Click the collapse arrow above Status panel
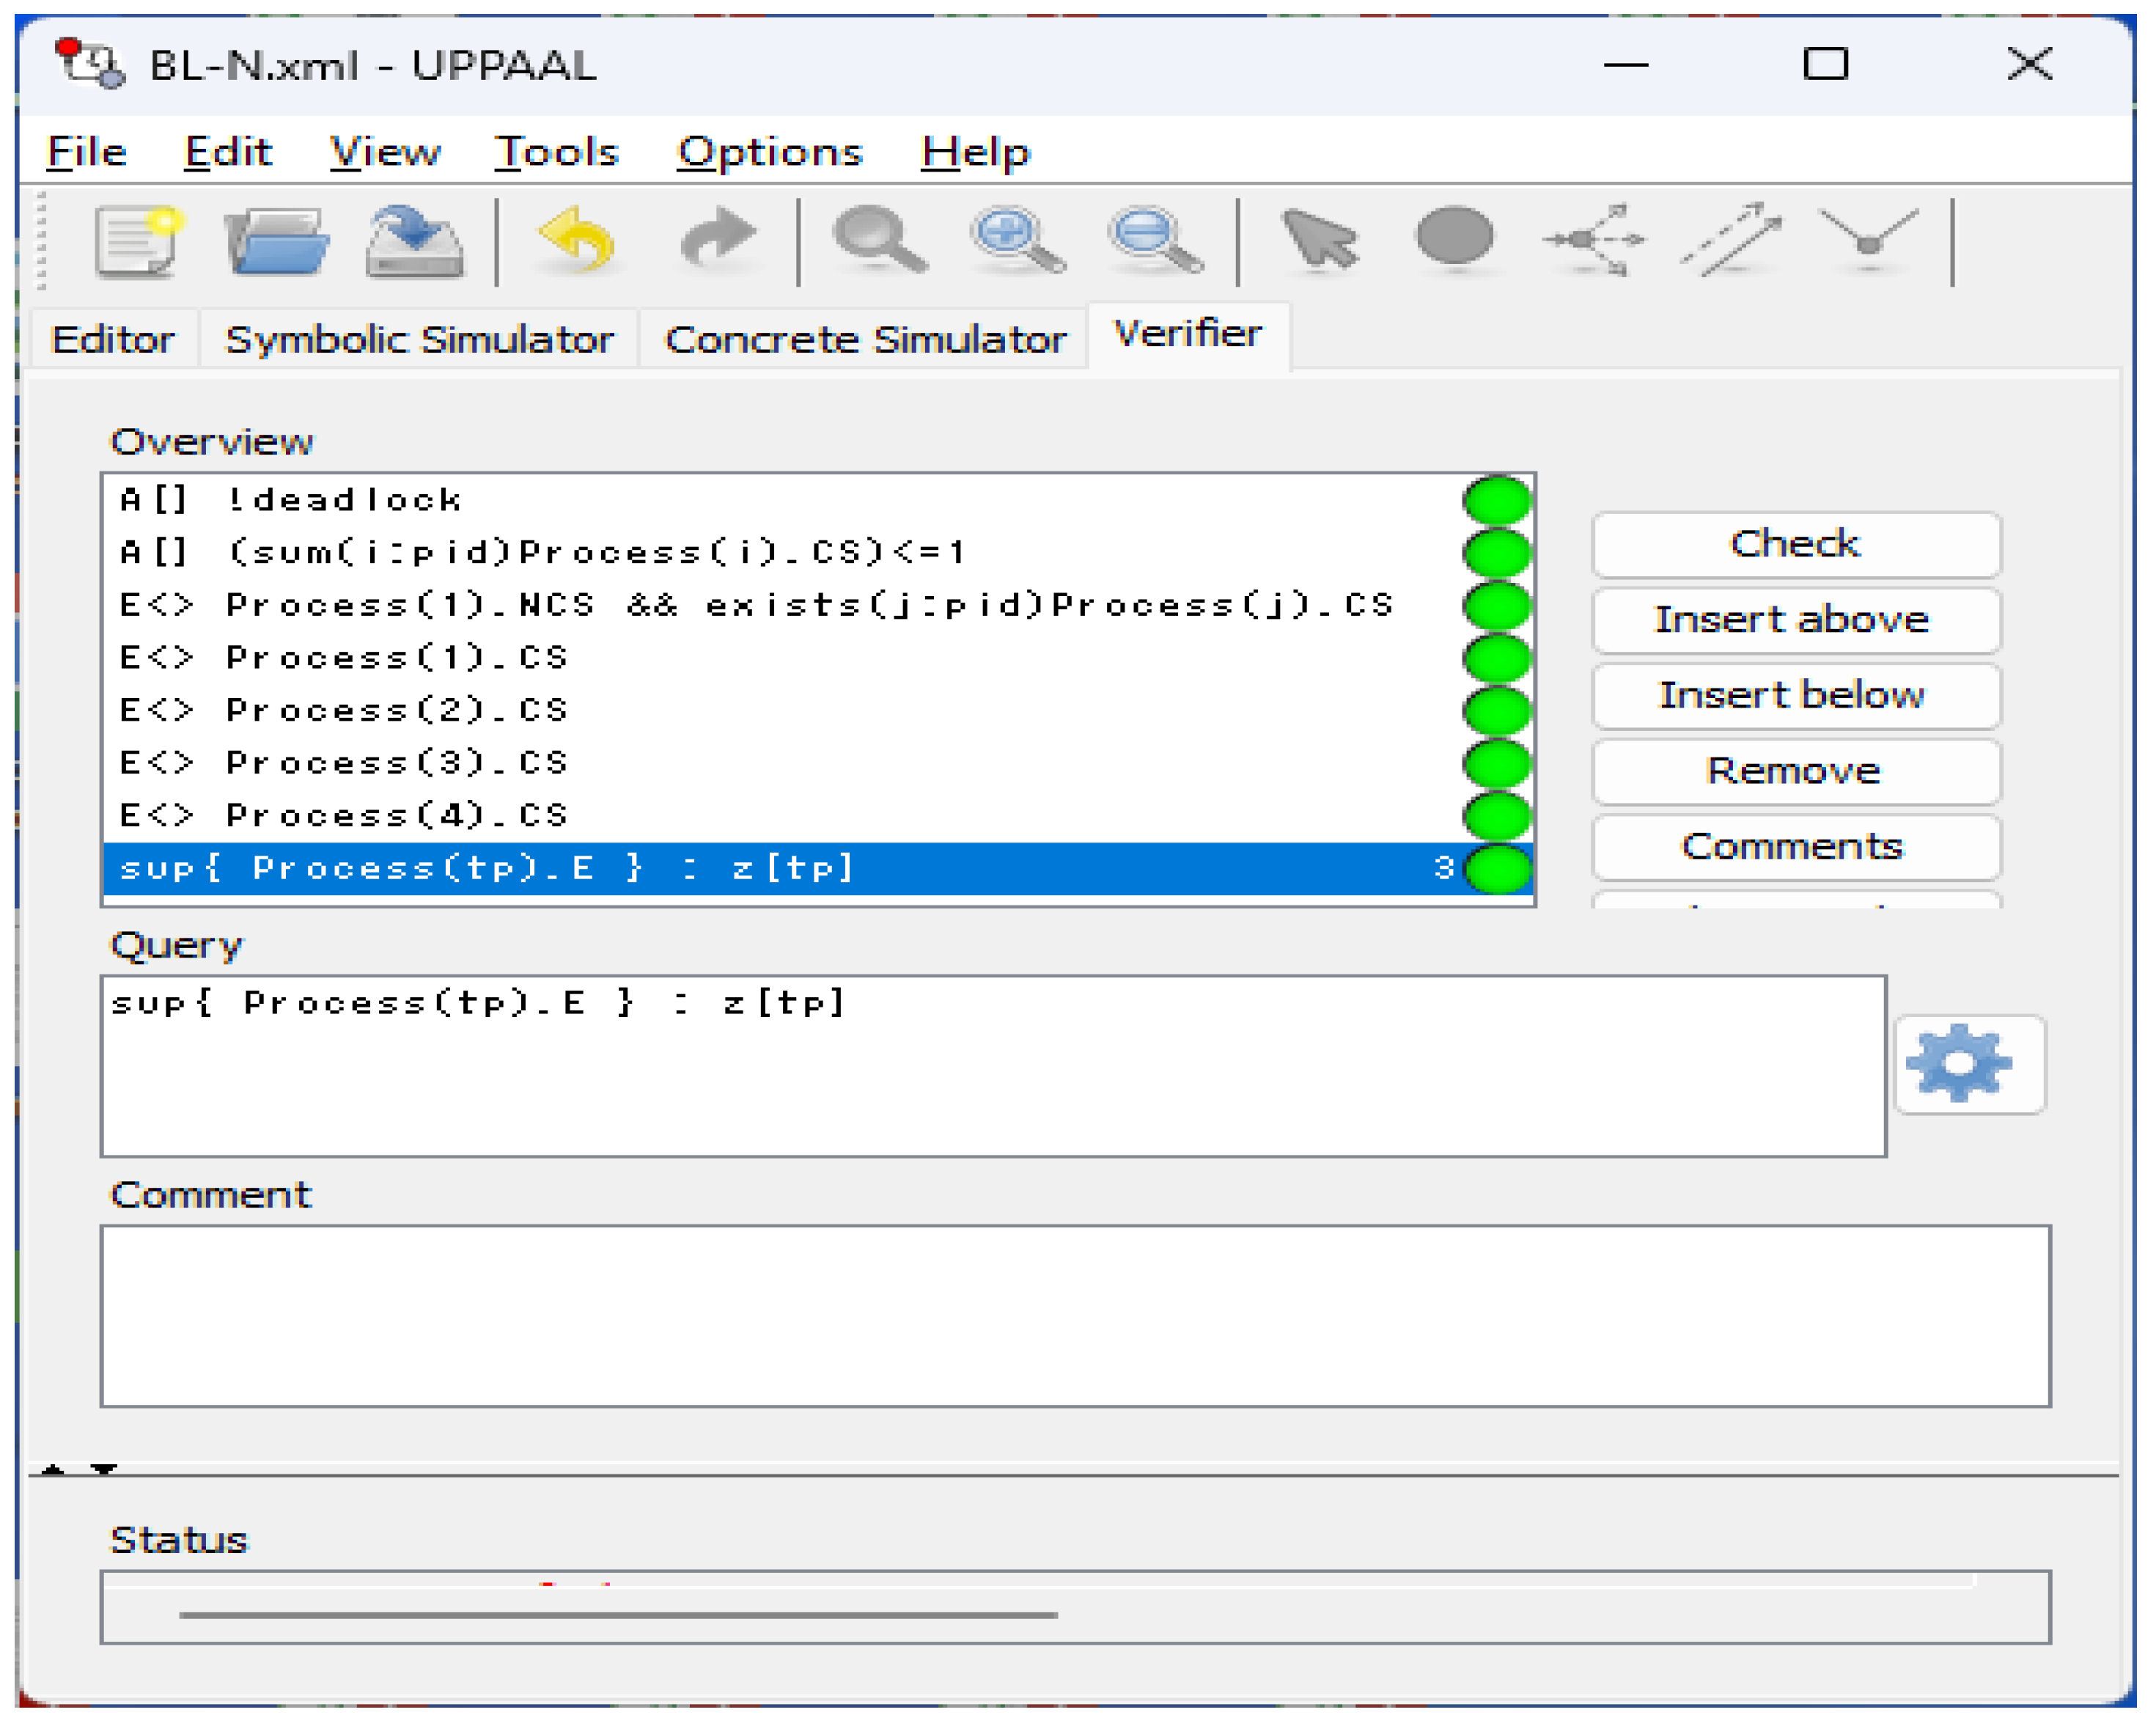 tap(53, 1470)
